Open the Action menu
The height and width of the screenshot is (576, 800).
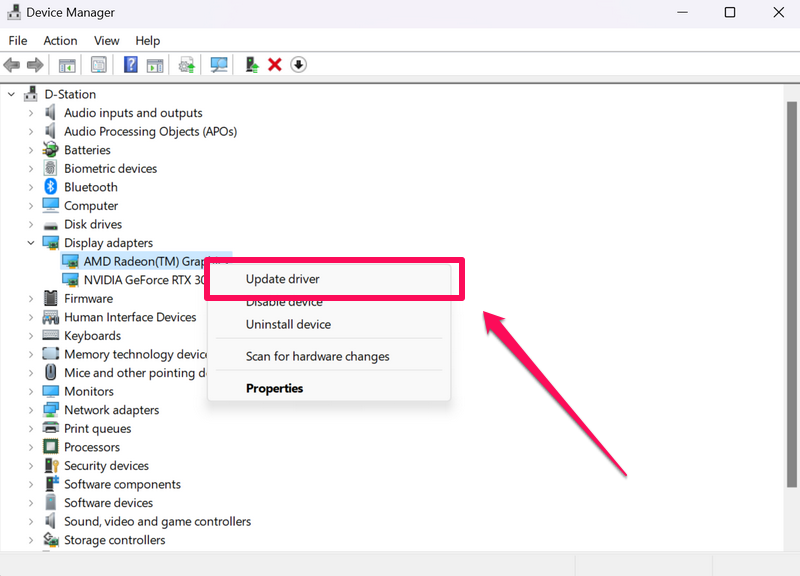[x=60, y=41]
